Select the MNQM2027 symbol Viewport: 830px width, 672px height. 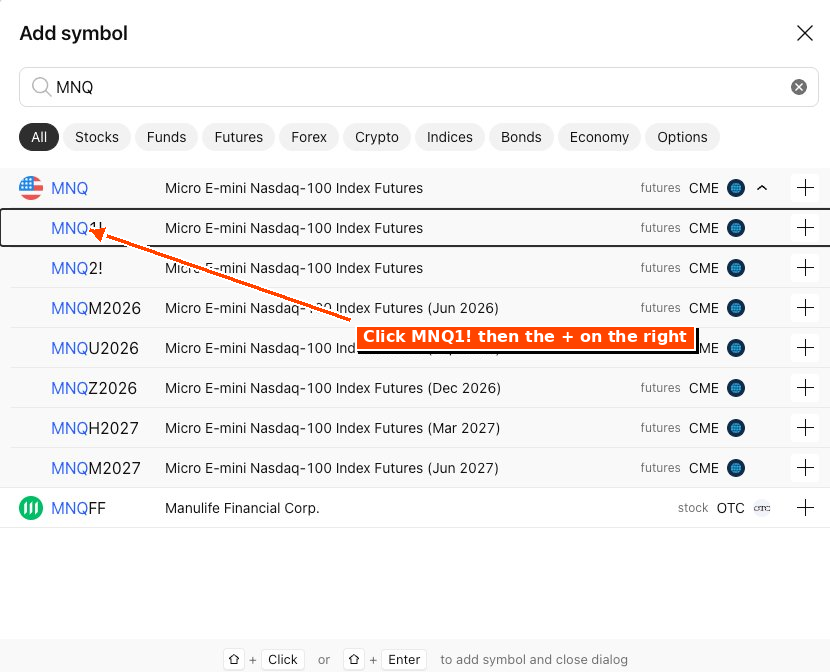tap(96, 468)
